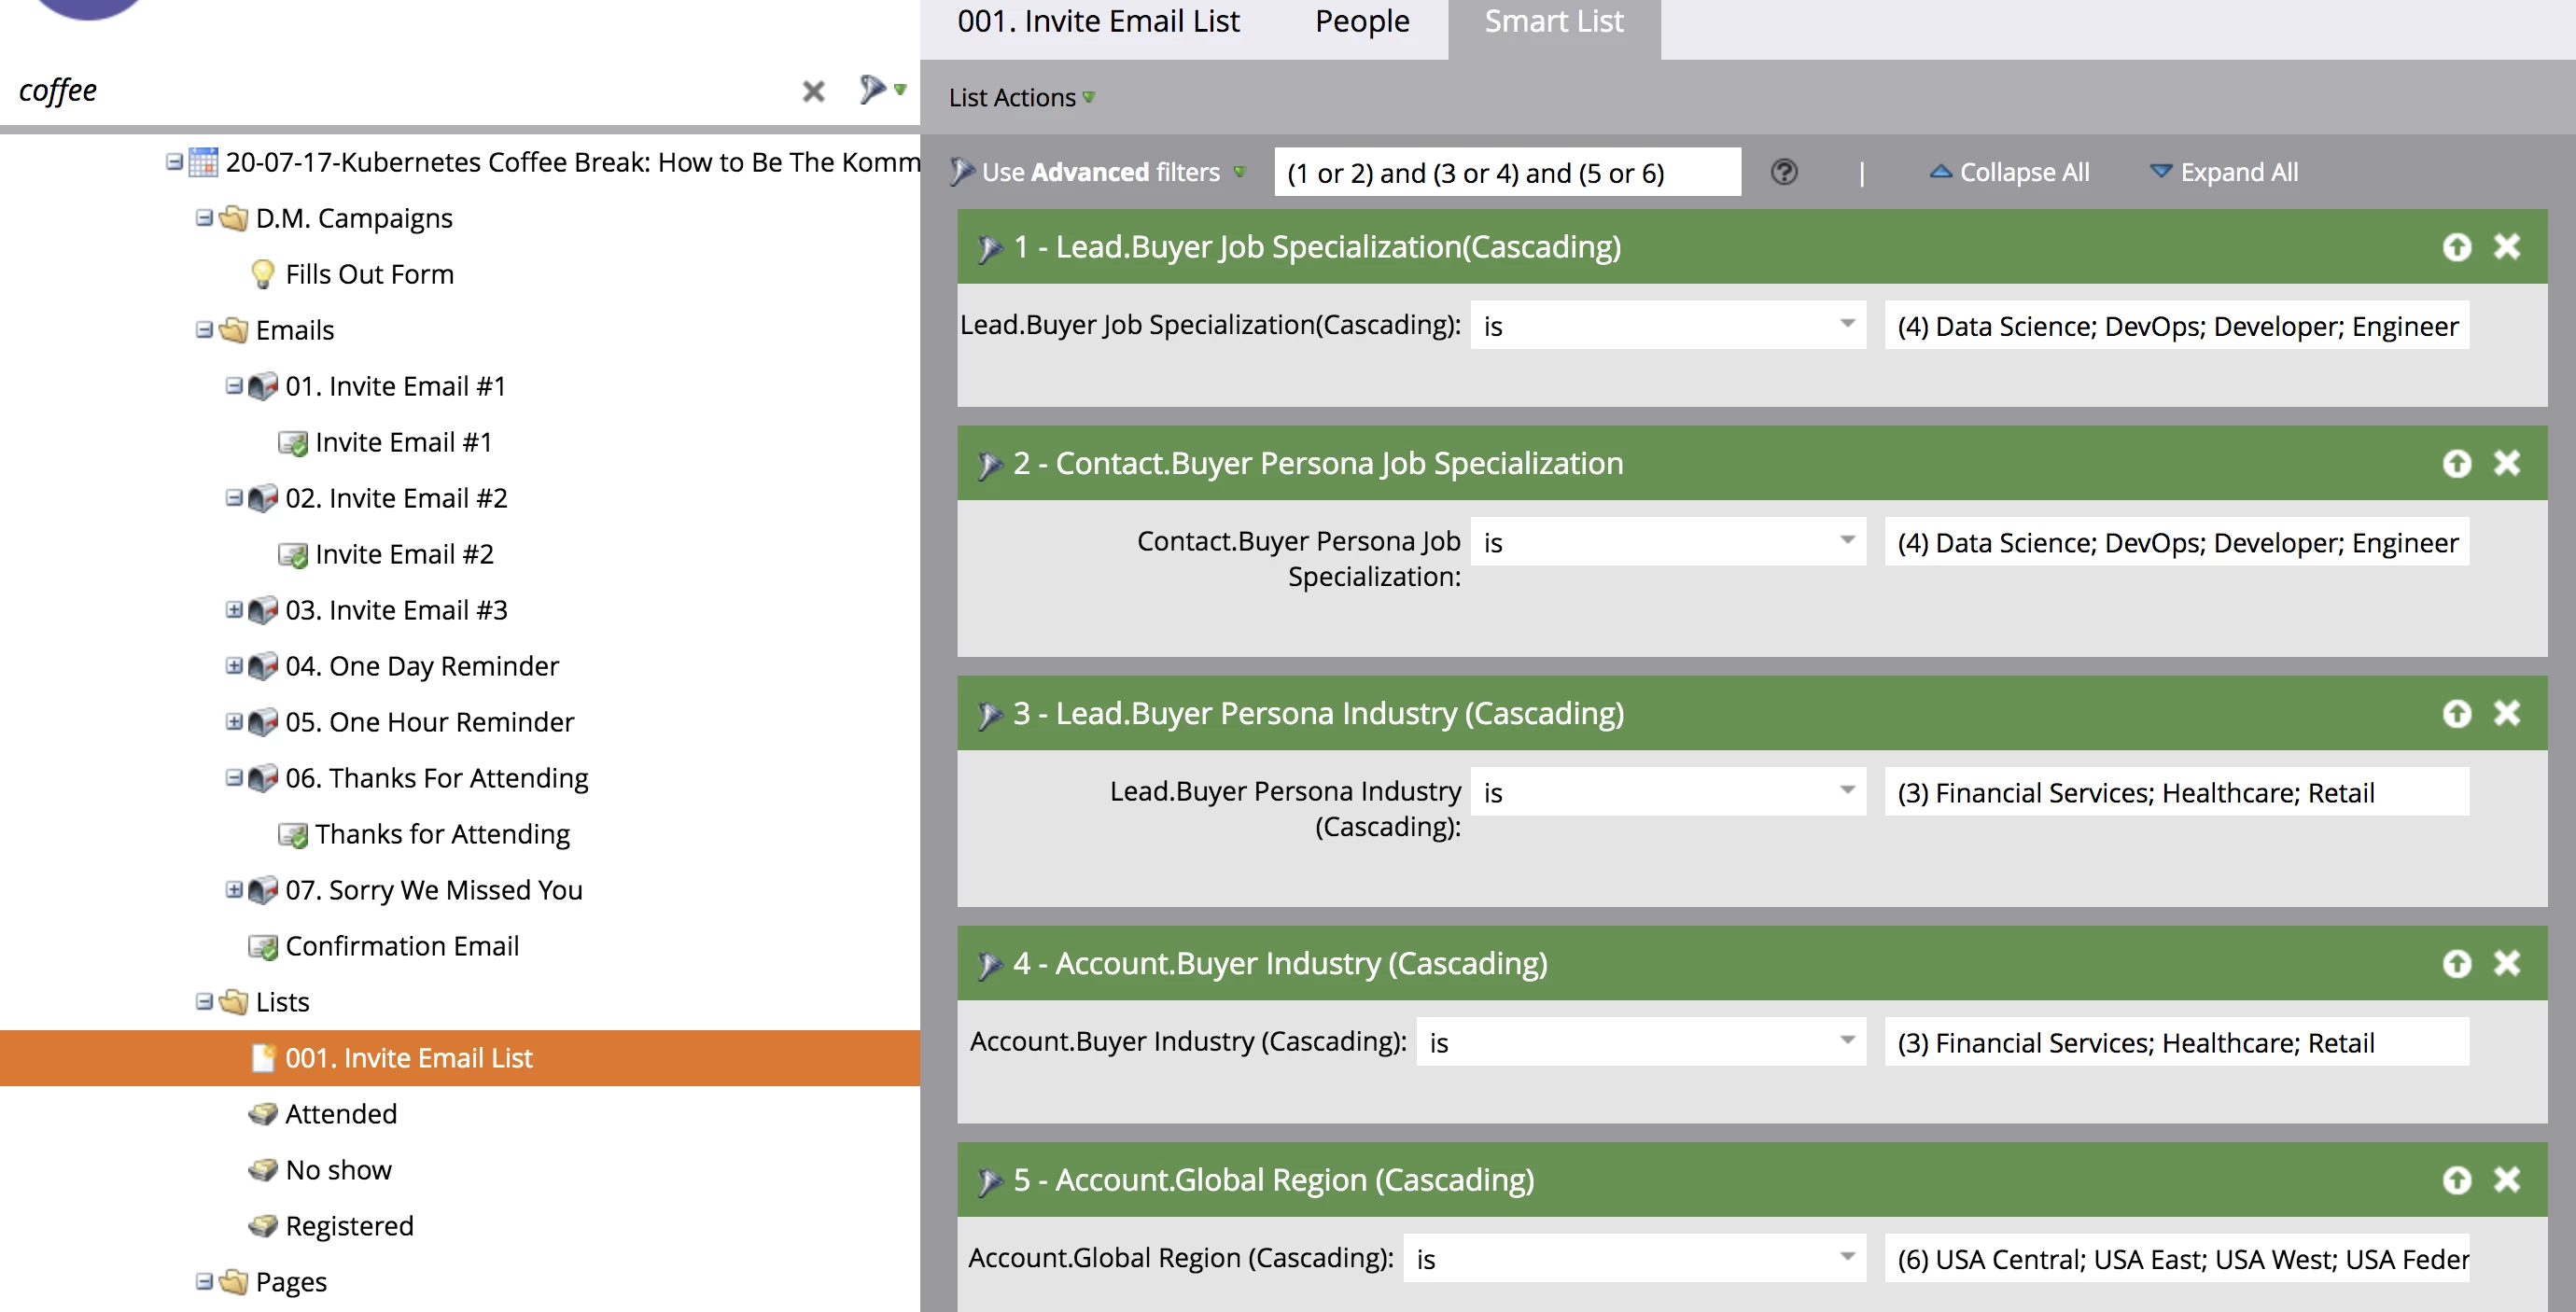Screen dimensions: 2576x1312
Task: Select the Attended static list
Action: point(340,1114)
